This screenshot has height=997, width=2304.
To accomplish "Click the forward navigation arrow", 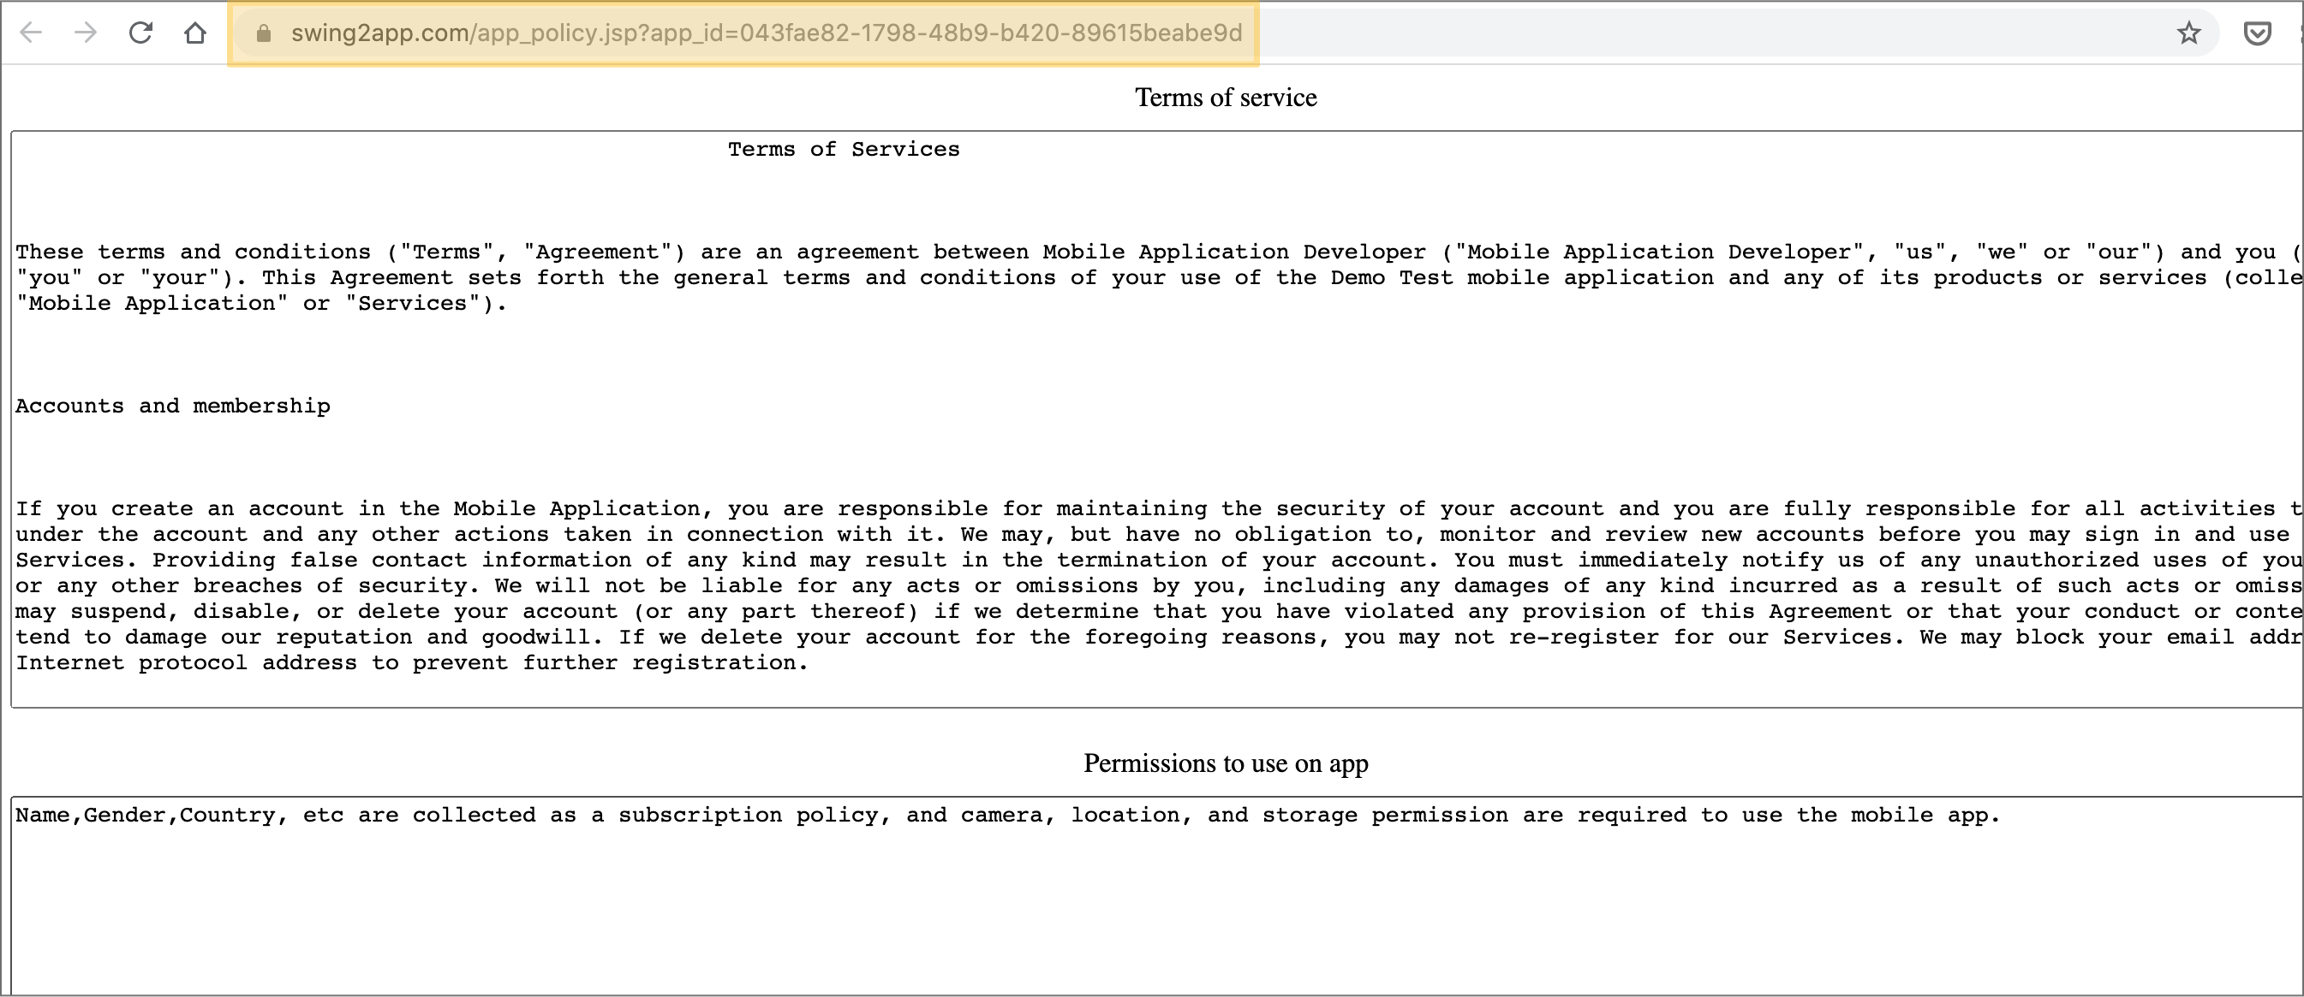I will 86,33.
